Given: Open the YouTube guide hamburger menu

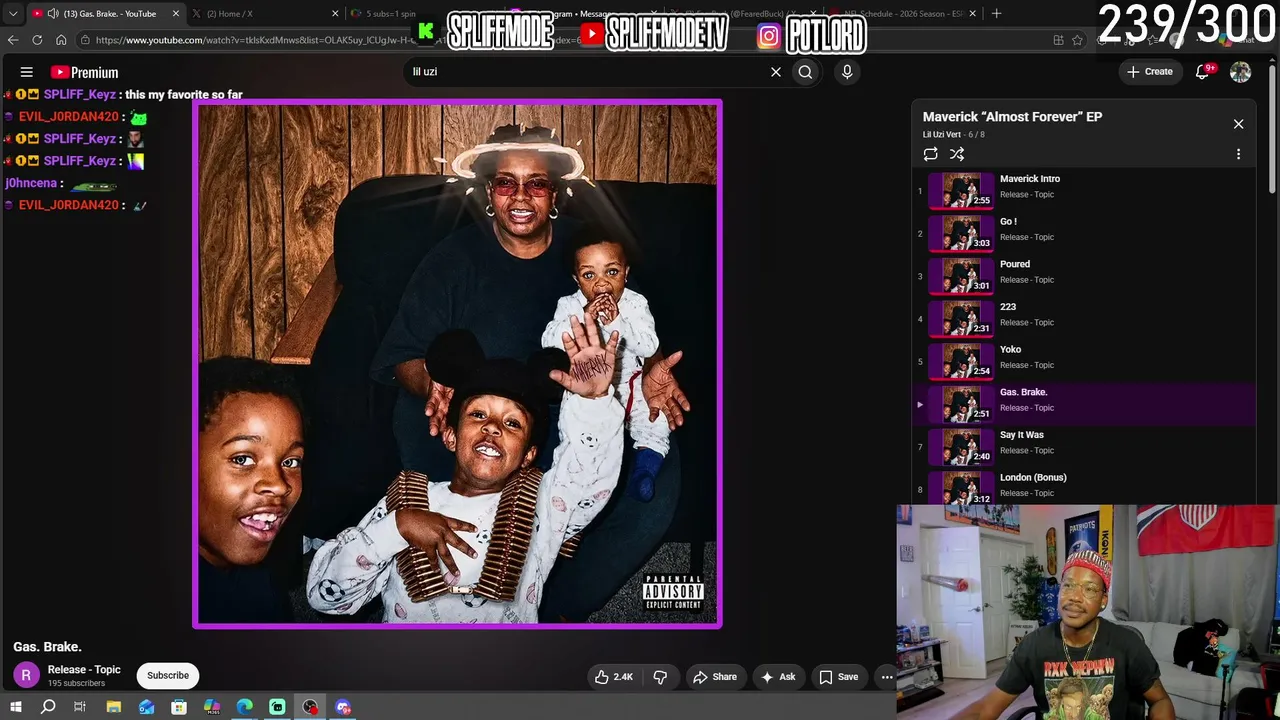Looking at the screenshot, I should click(x=27, y=72).
